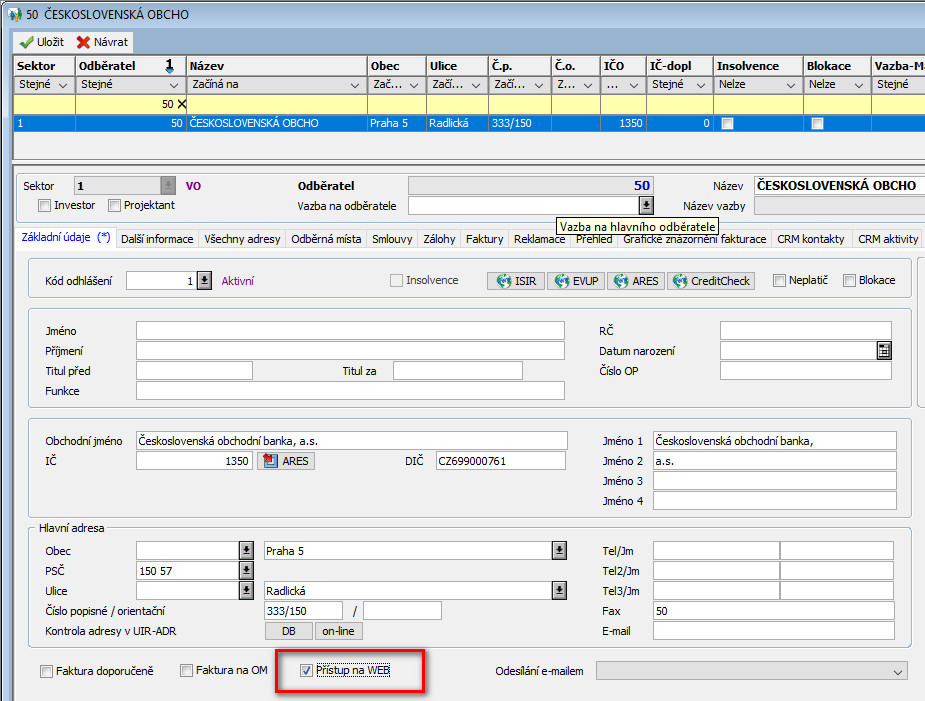Viewport: 925px width, 701px height.
Task: Open the PSČ lookup dropdown
Action: tap(246, 570)
